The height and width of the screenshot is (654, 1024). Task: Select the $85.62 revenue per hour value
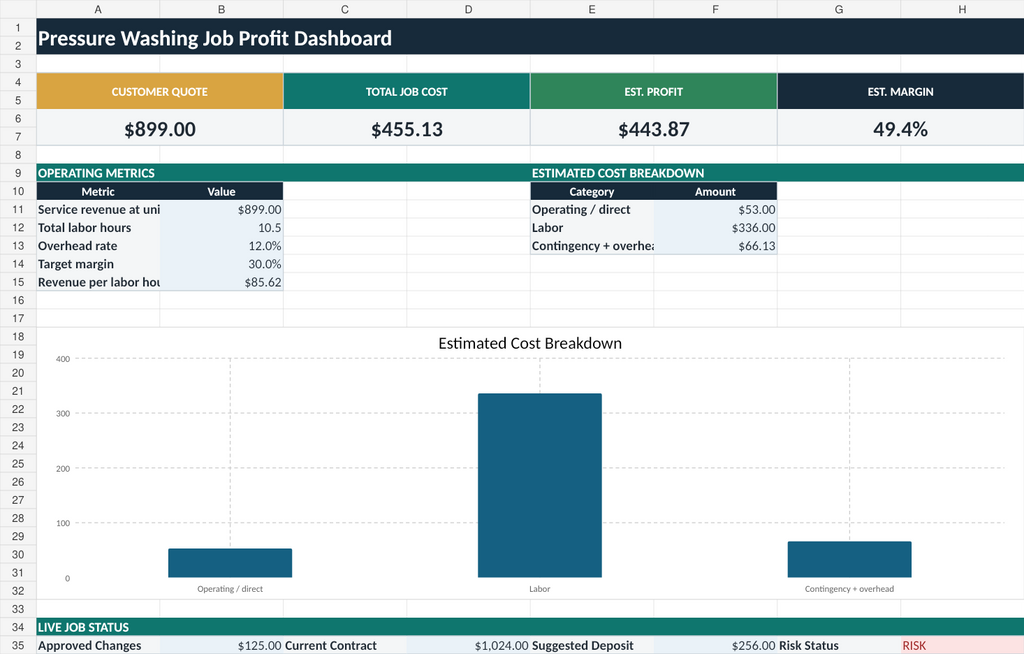coord(221,282)
